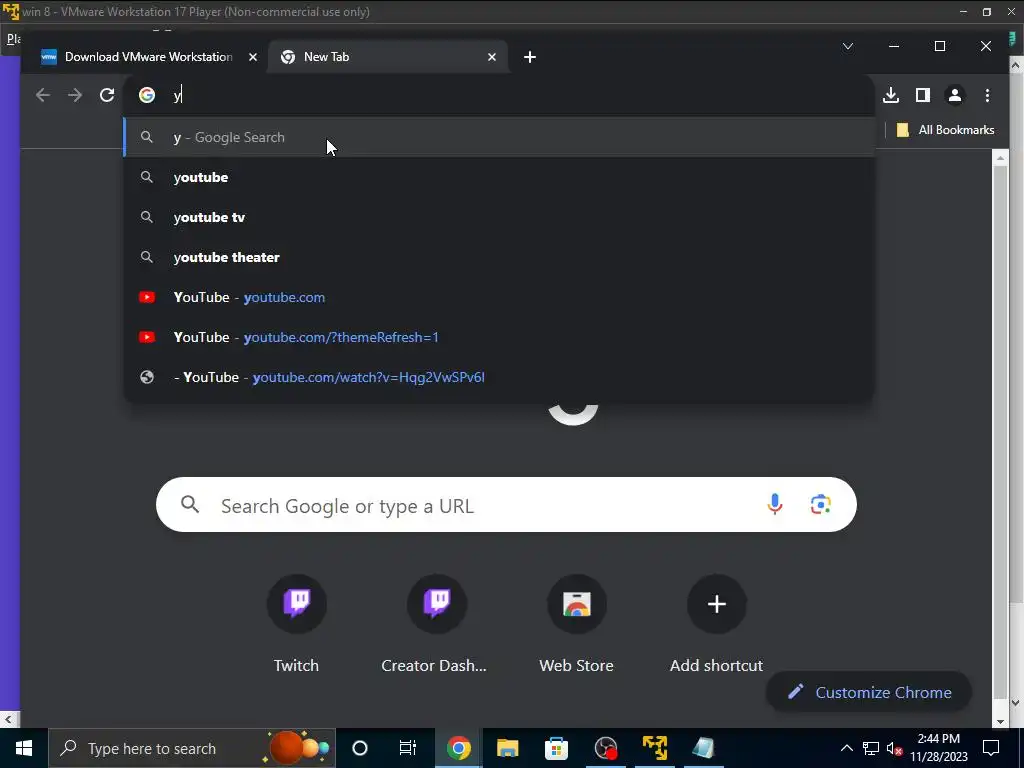
Task: Close the Download VMware Workstation tab
Action: [253, 57]
